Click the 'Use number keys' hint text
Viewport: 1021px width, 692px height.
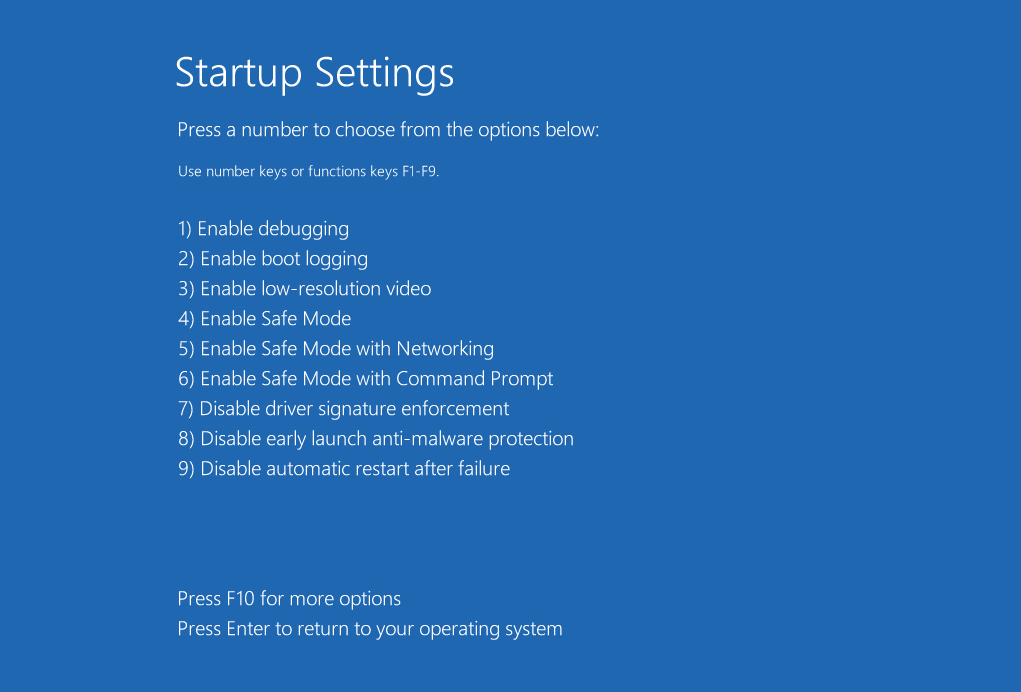[232, 171]
